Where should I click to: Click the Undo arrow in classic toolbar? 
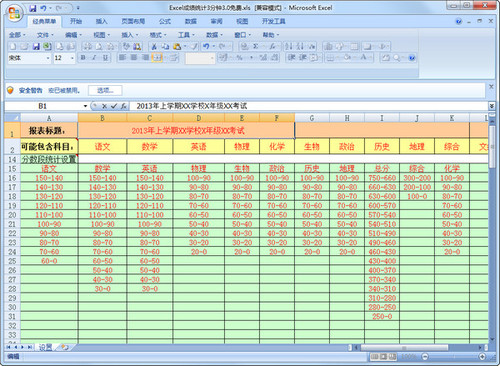[206, 46]
